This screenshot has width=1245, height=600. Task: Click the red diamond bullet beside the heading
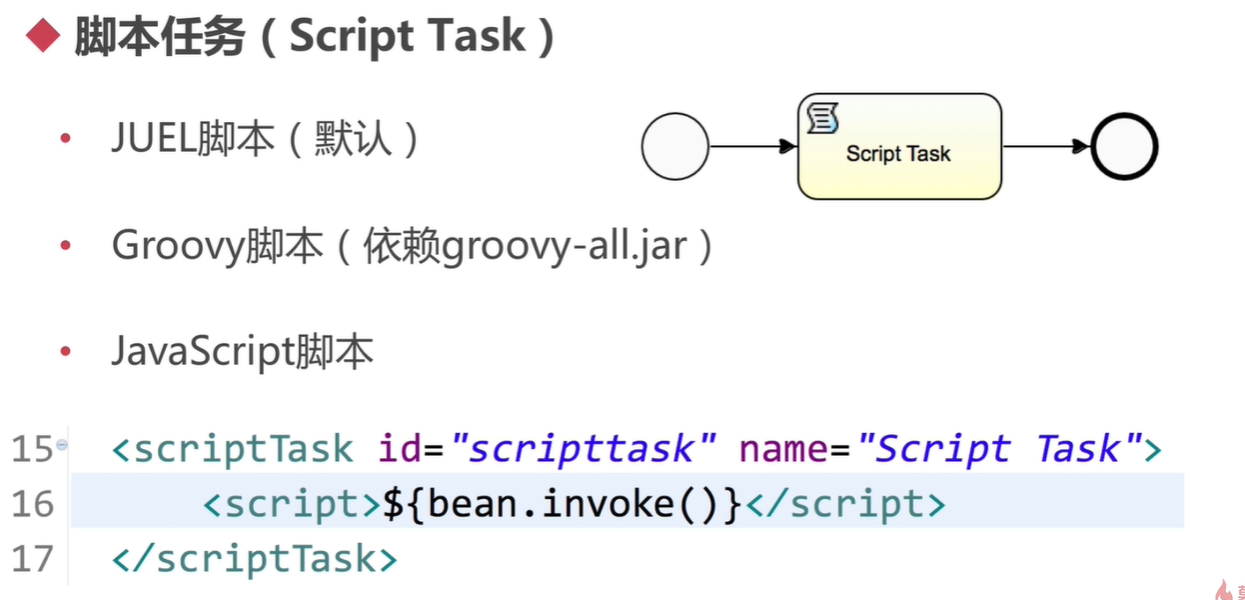tap(43, 38)
